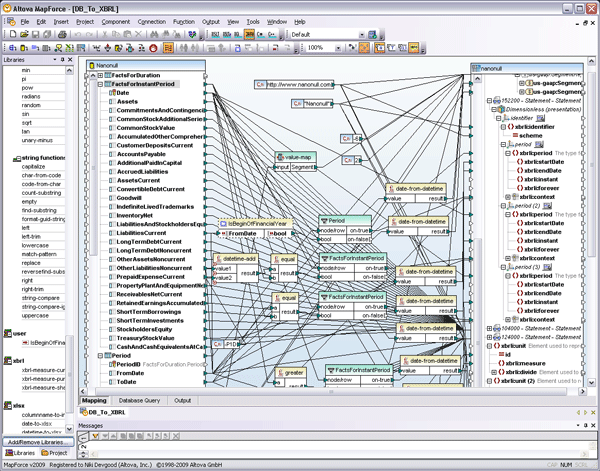Open the Libraries panel menu arrow

tap(55, 60)
